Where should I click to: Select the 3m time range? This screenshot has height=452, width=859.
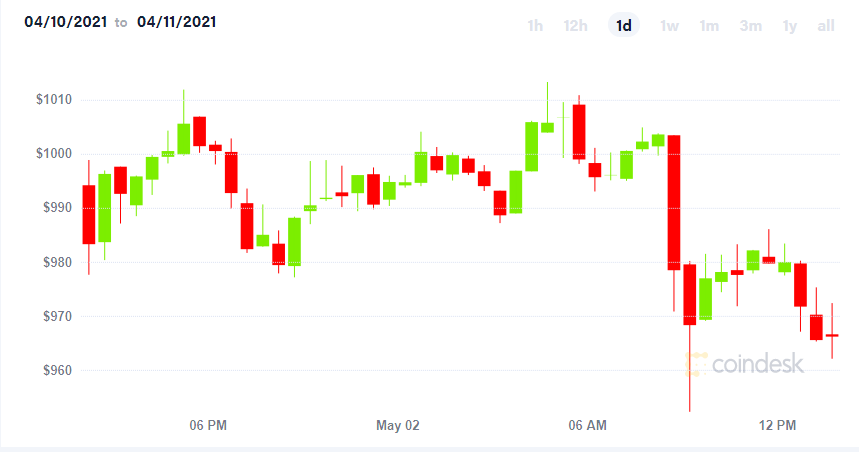[751, 26]
